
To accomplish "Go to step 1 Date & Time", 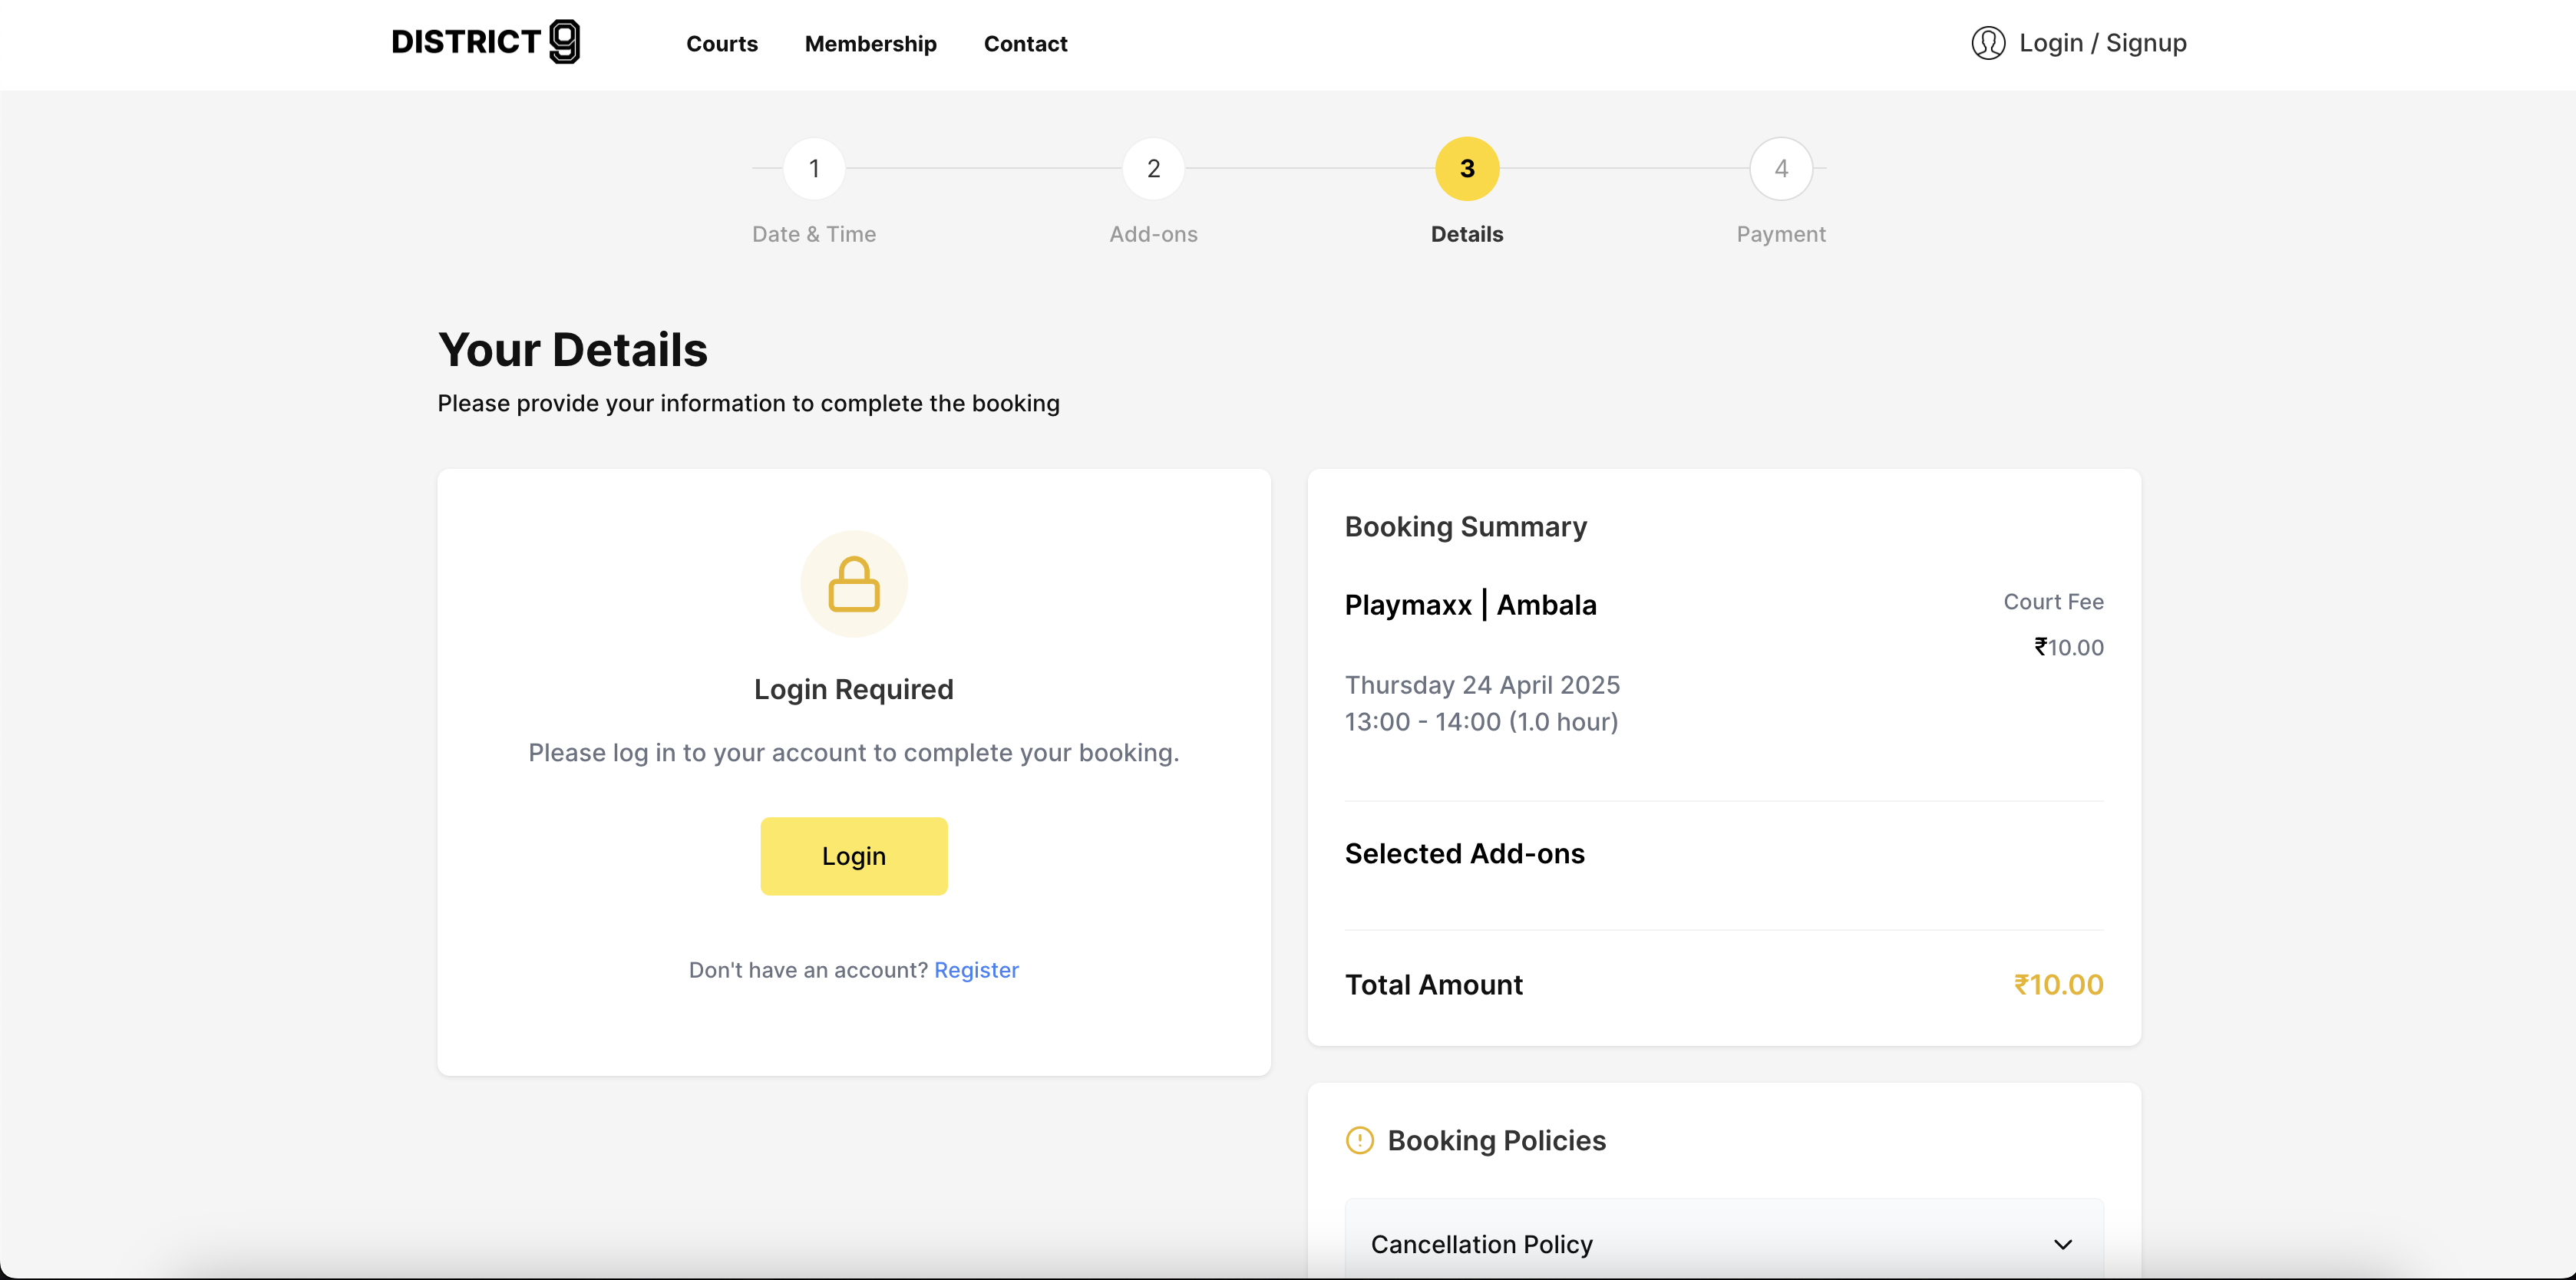I will pyautogui.click(x=814, y=168).
